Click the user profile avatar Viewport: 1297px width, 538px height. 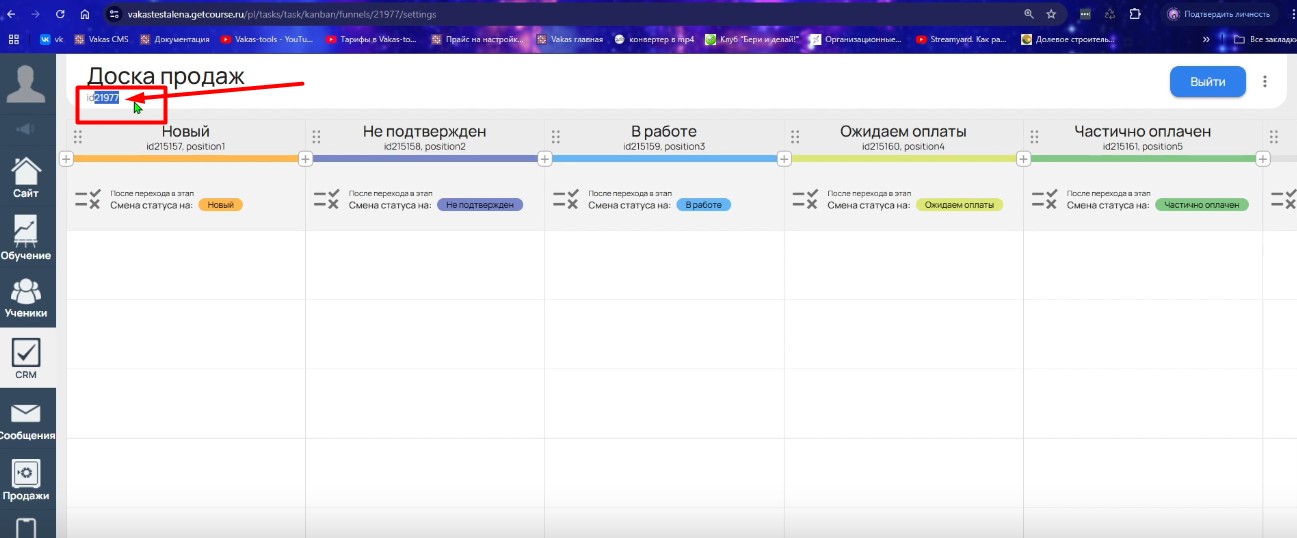coord(26,81)
